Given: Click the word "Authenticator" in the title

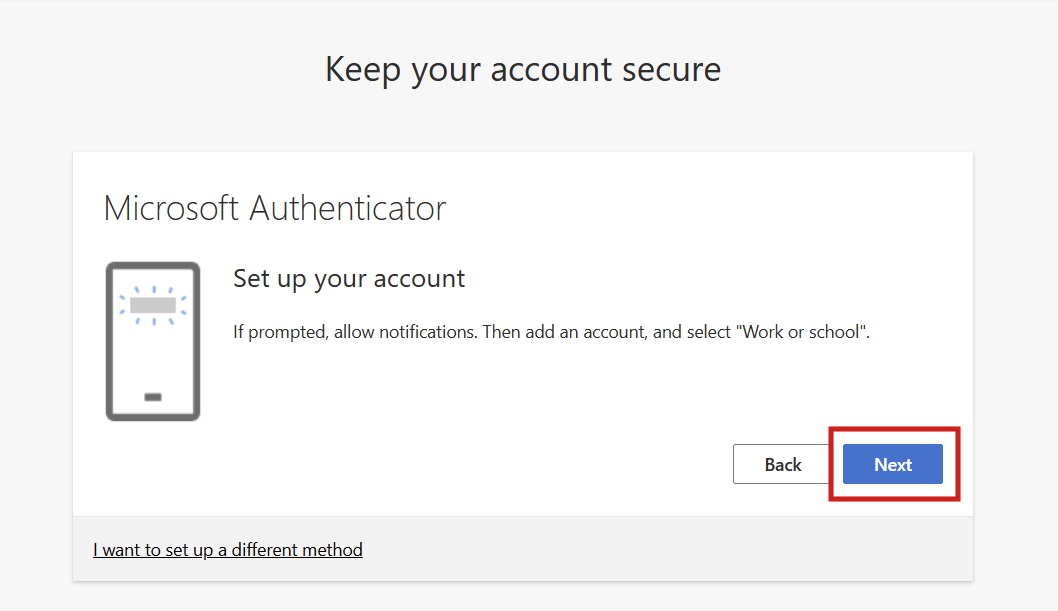Looking at the screenshot, I should click(x=347, y=208).
